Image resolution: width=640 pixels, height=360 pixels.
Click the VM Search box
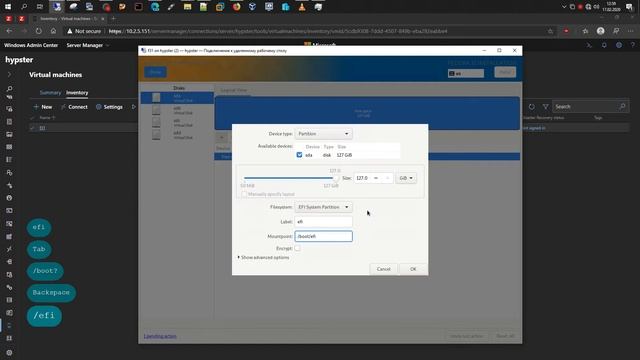click(x=590, y=107)
